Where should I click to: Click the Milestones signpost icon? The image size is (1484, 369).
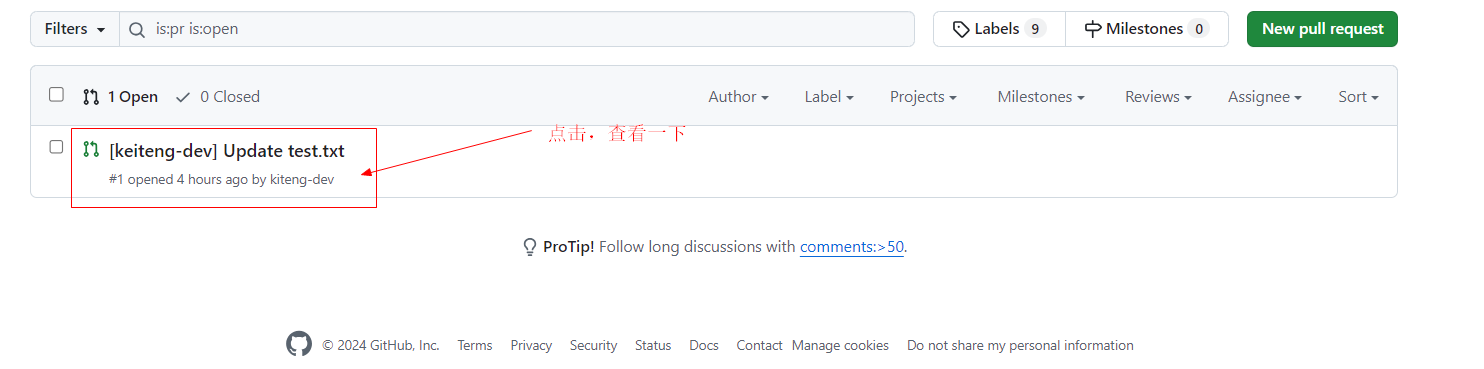click(x=1093, y=29)
